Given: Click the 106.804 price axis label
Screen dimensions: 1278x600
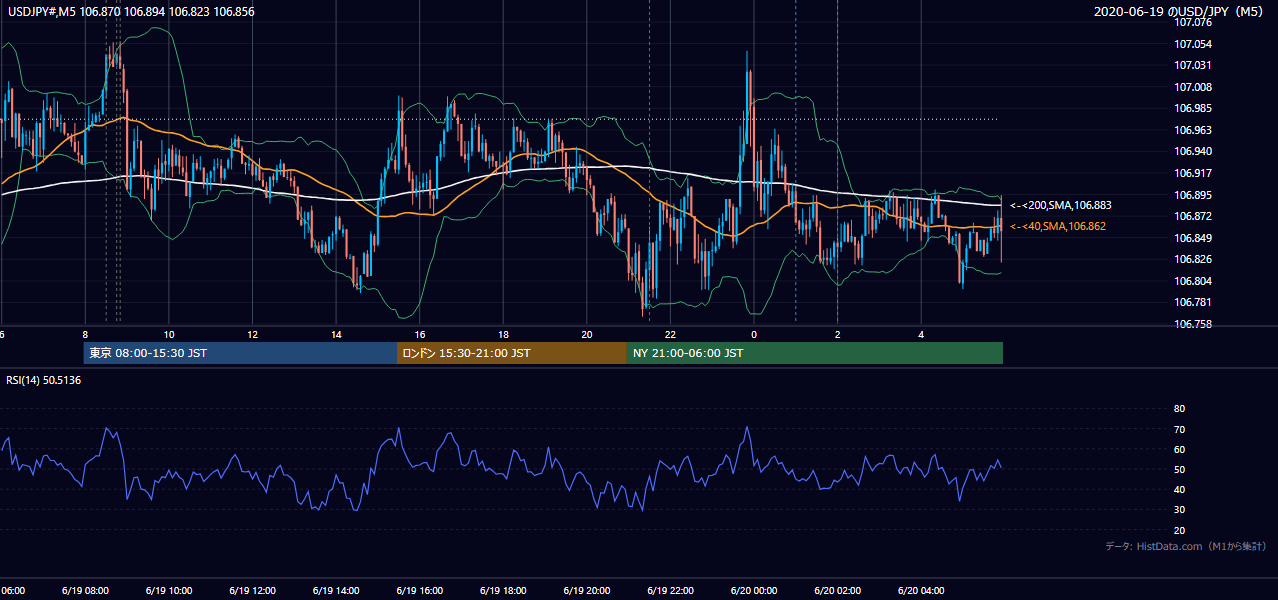Looking at the screenshot, I should 1193,281.
